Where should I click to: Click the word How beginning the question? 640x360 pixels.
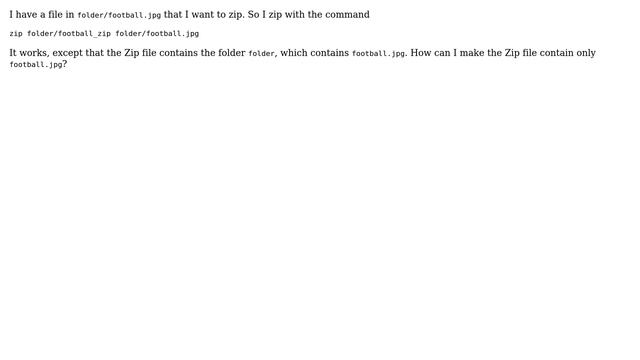(421, 53)
